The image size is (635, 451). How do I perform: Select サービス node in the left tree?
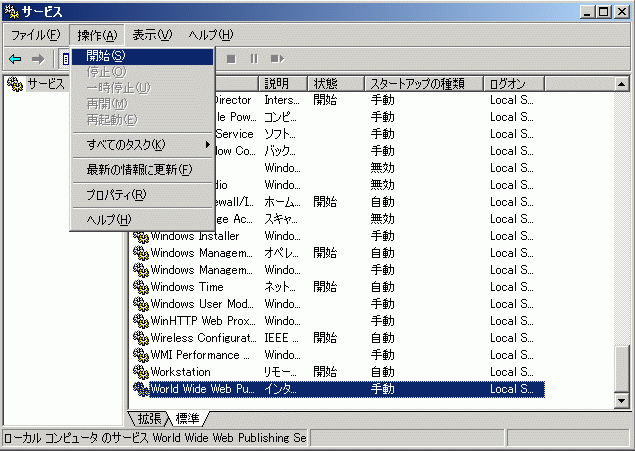pyautogui.click(x=46, y=84)
